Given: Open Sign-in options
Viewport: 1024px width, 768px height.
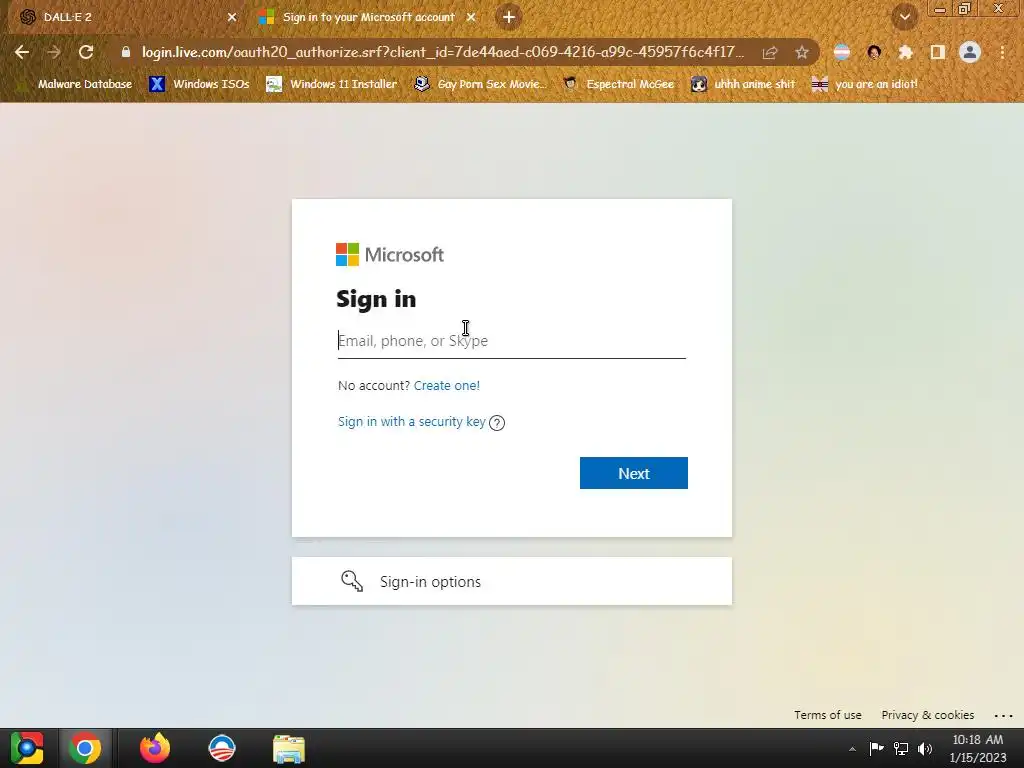Looking at the screenshot, I should point(511,581).
